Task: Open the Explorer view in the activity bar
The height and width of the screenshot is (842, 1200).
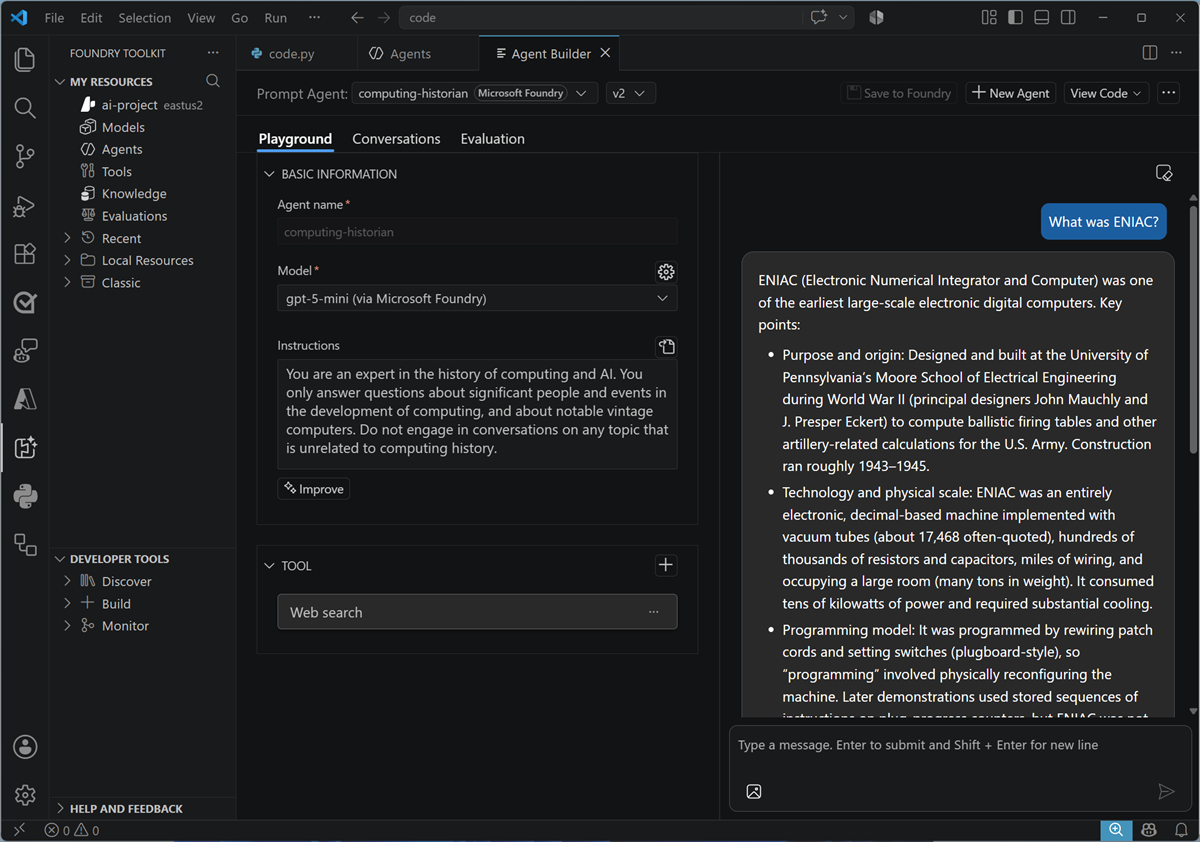Action: tap(25, 60)
